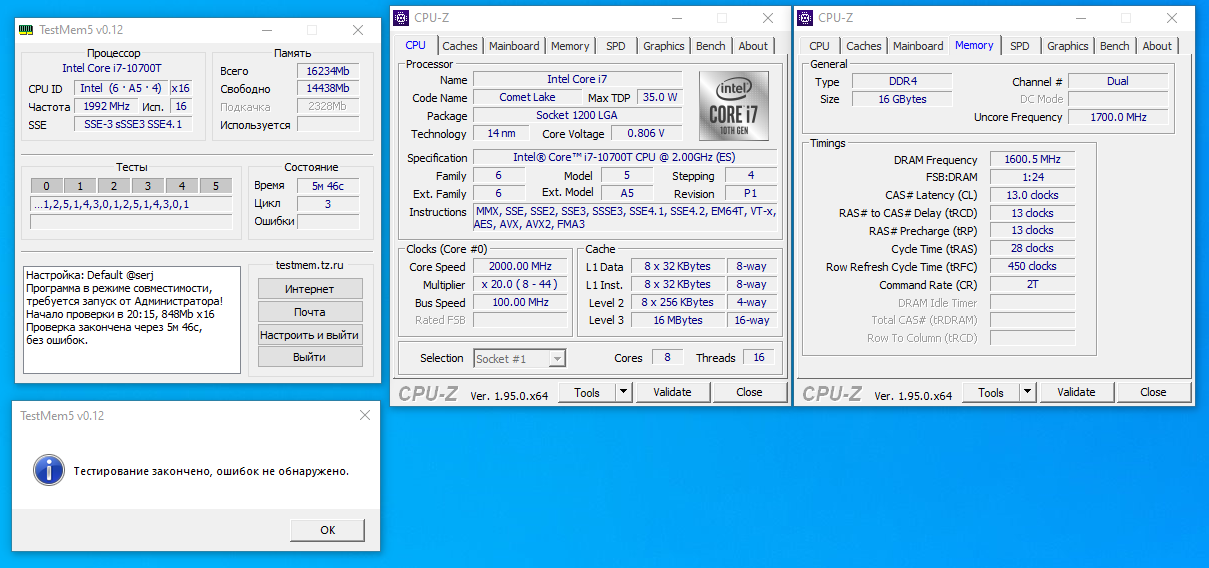Image resolution: width=1209 pixels, height=568 pixels.
Task: Click the Интернет button in TestMem5
Action: point(310,289)
